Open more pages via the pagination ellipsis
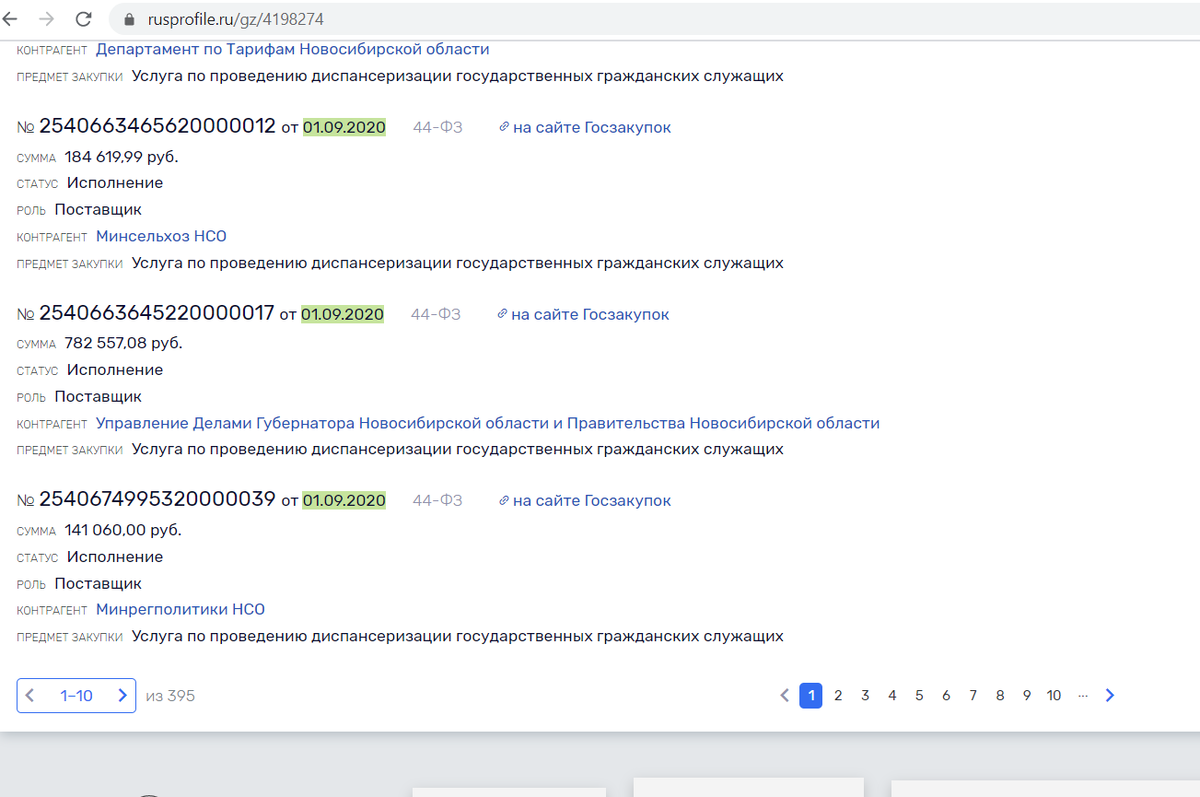Viewport: 1200px width, 797px height. 1082,695
